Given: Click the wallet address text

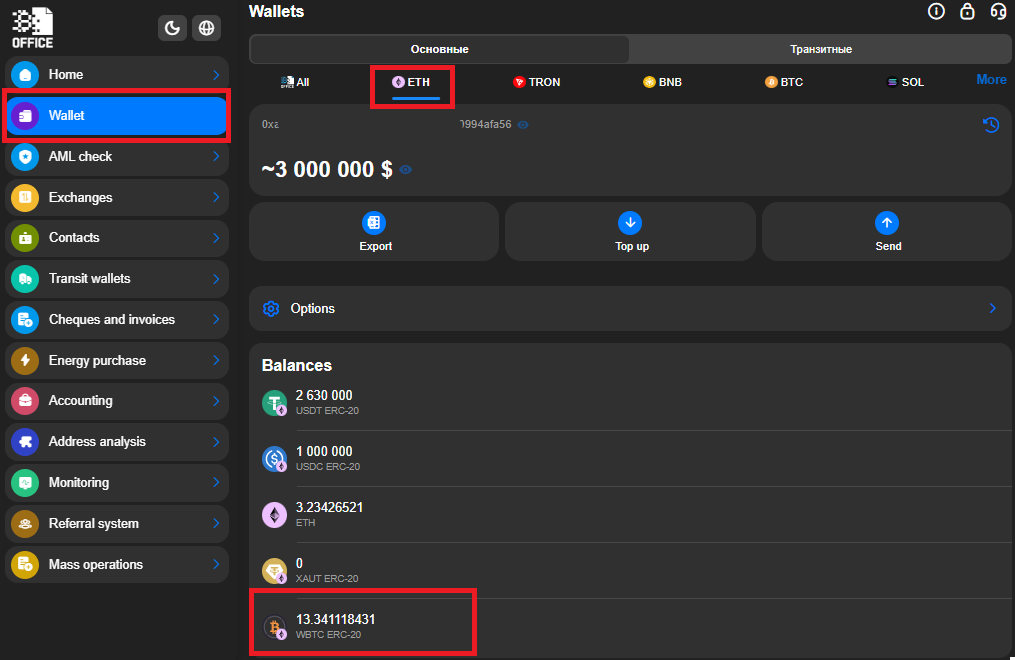Looking at the screenshot, I should (386, 124).
